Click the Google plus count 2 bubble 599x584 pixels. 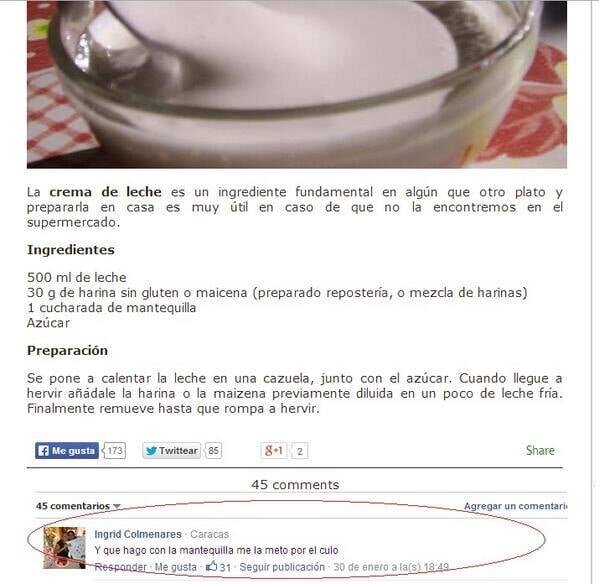pos(300,451)
